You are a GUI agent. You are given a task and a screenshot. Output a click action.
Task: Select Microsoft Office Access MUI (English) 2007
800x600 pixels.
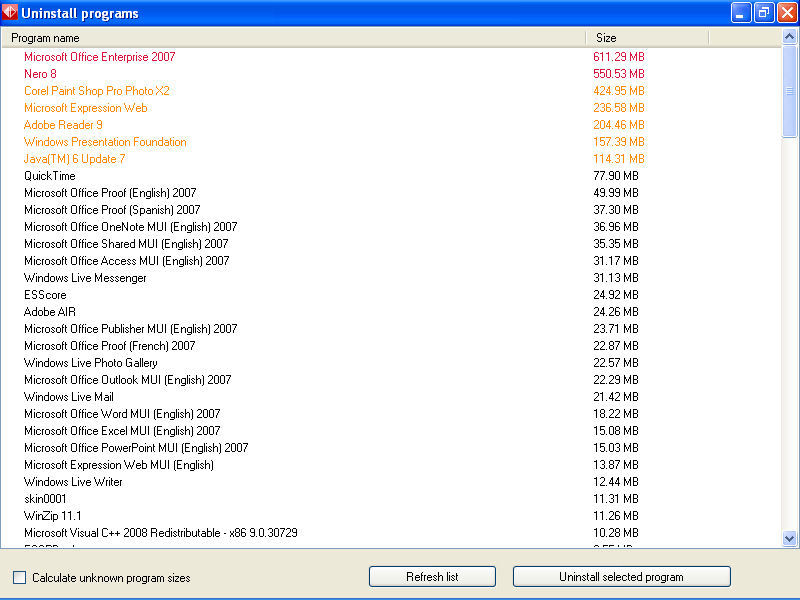click(127, 261)
